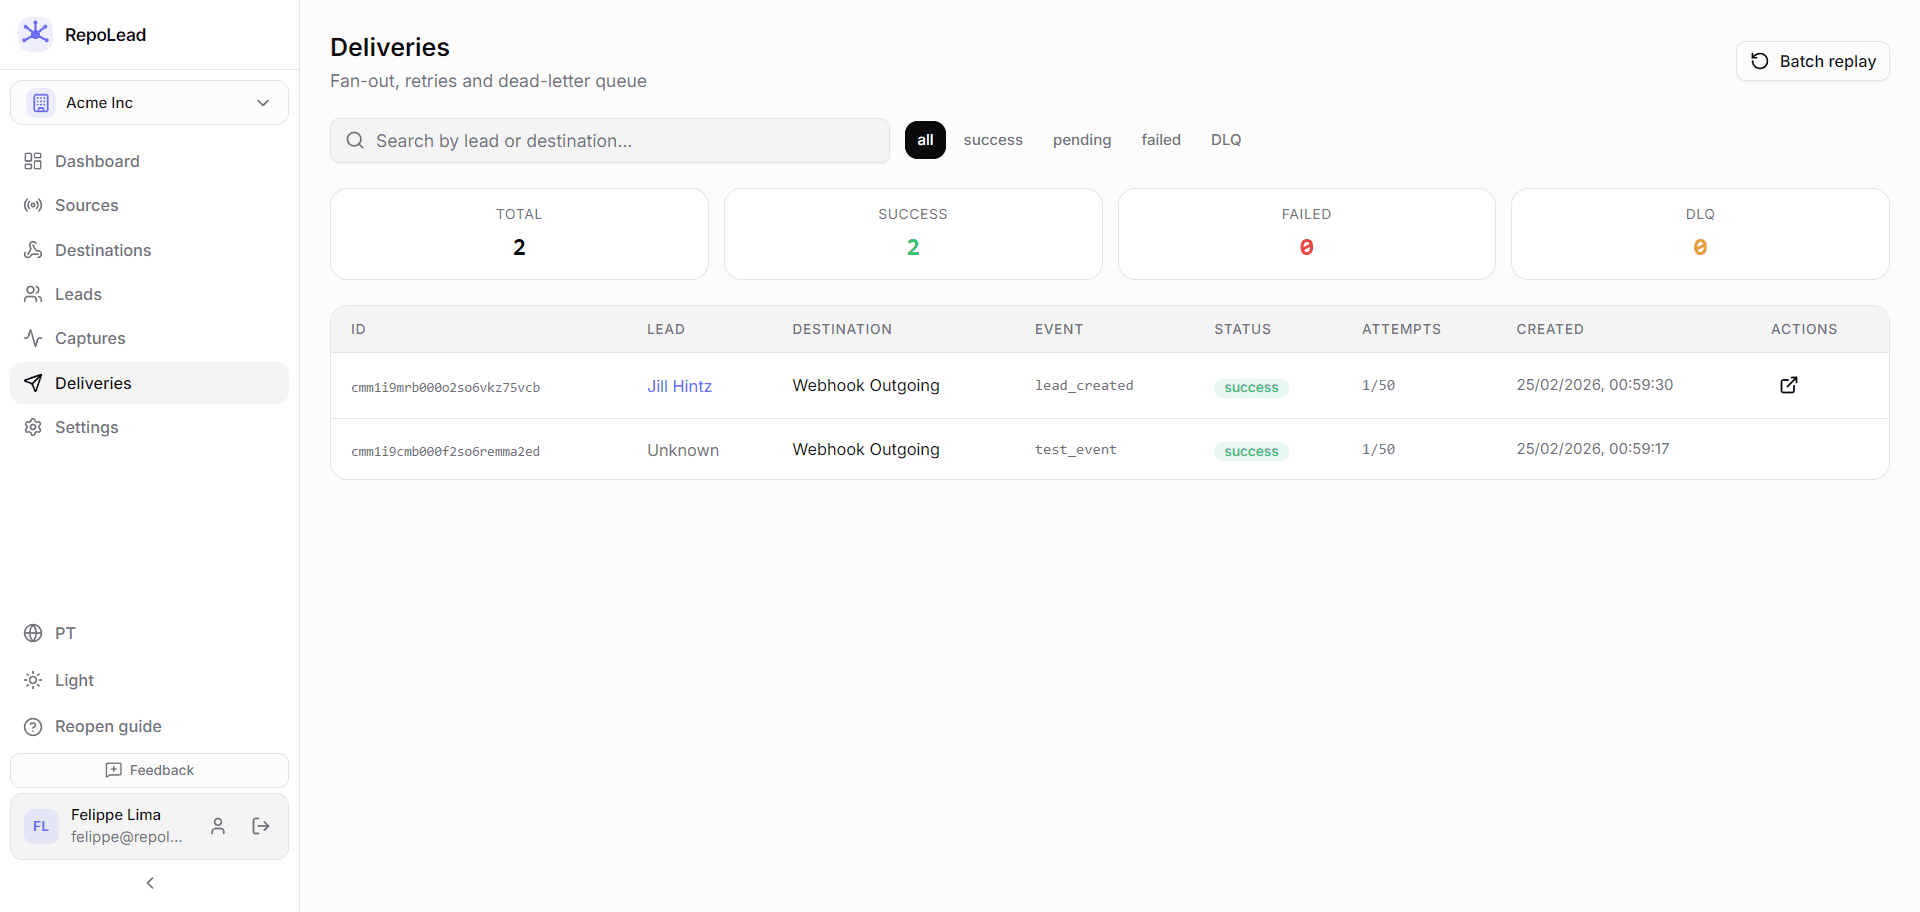Click the RepoLead logo icon

tap(36, 32)
